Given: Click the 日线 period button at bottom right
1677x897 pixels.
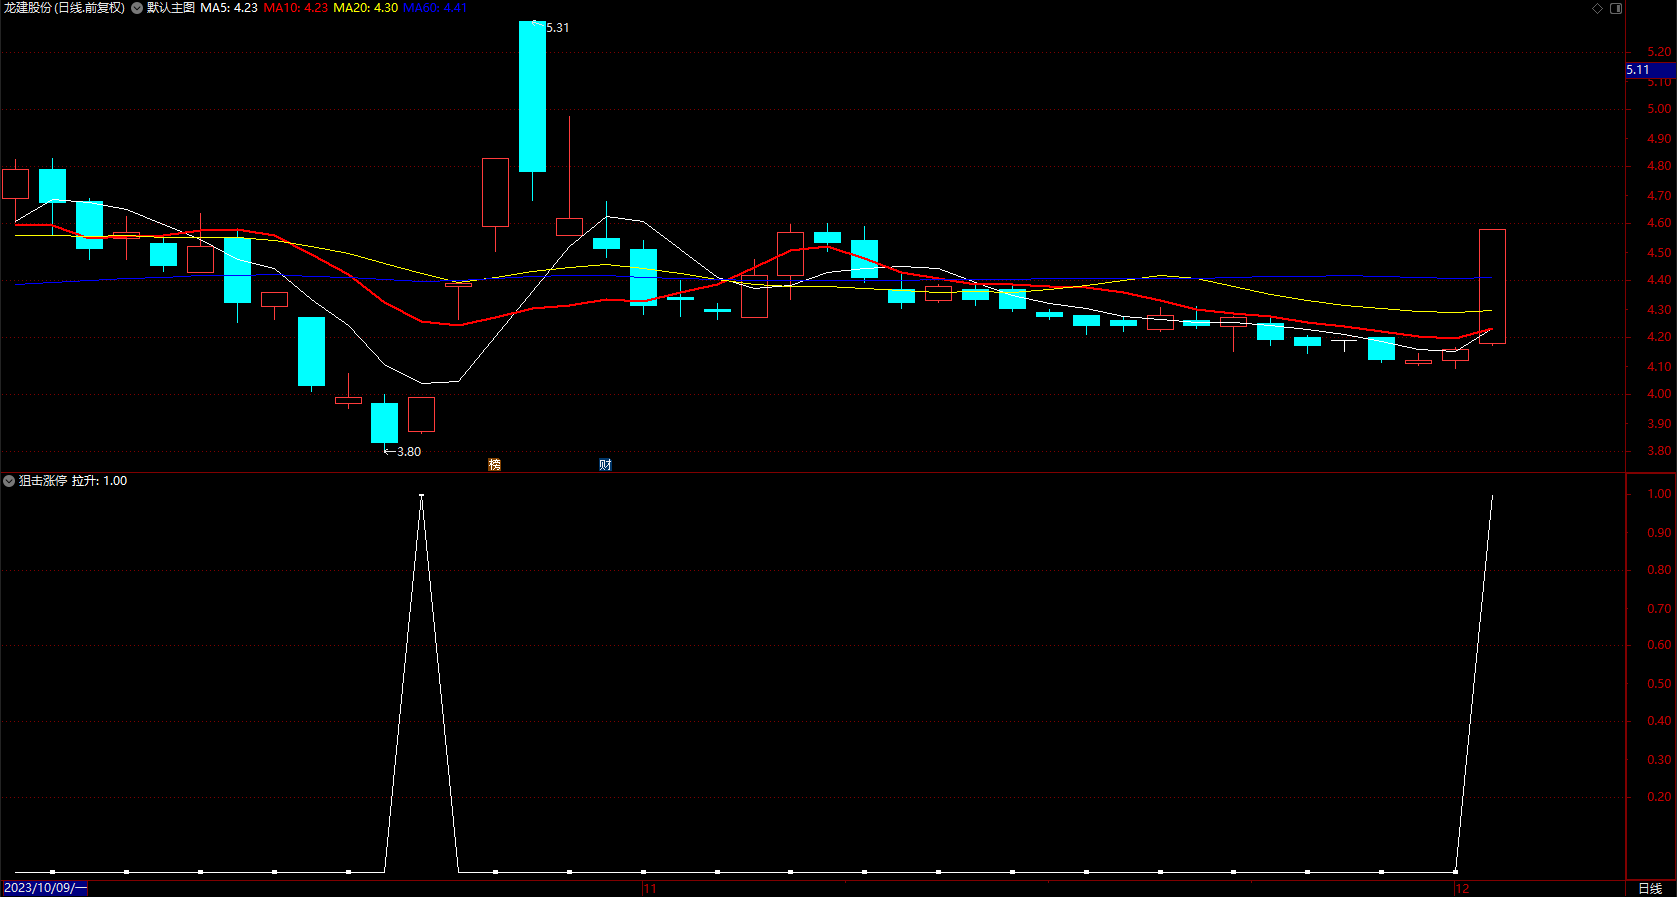Looking at the screenshot, I should tap(1650, 889).
